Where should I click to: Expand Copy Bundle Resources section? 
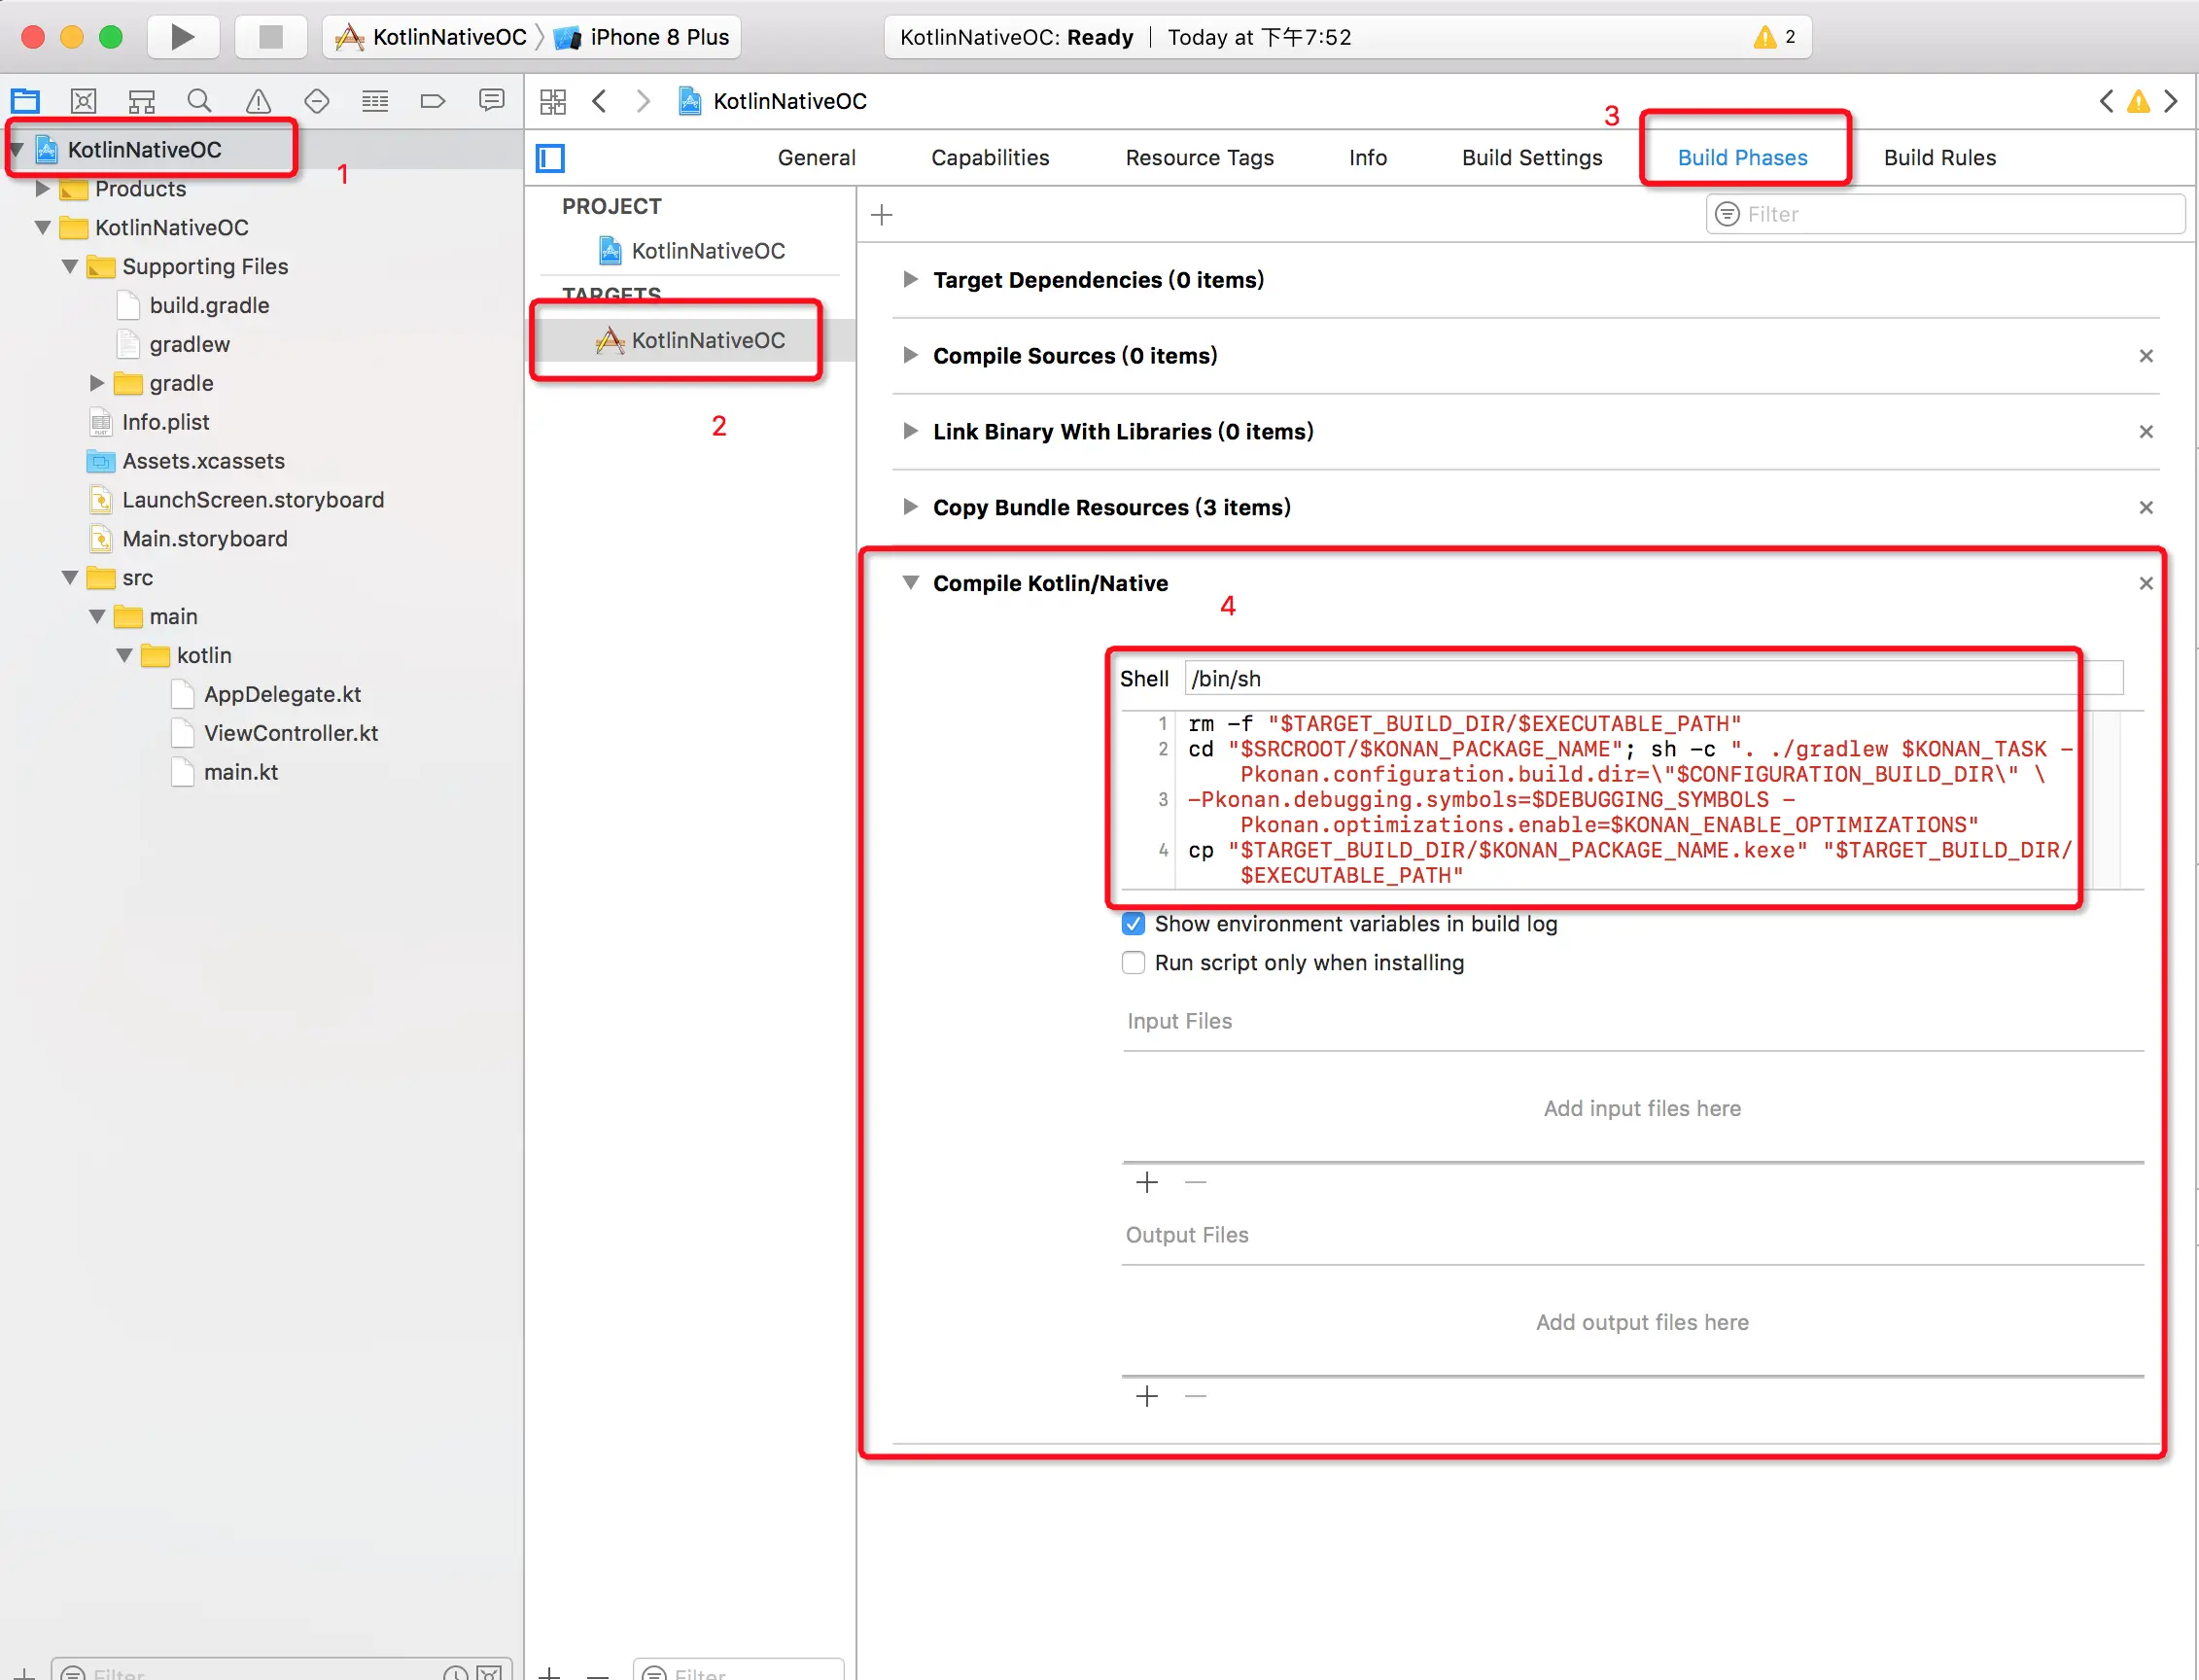910,507
